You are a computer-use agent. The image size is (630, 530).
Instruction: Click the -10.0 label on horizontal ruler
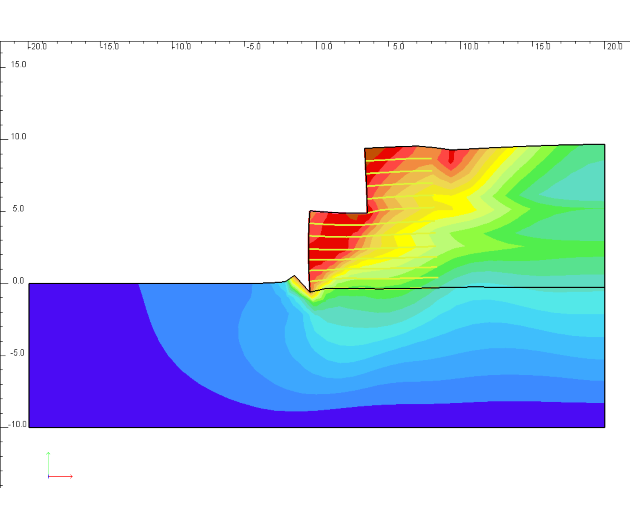182,47
